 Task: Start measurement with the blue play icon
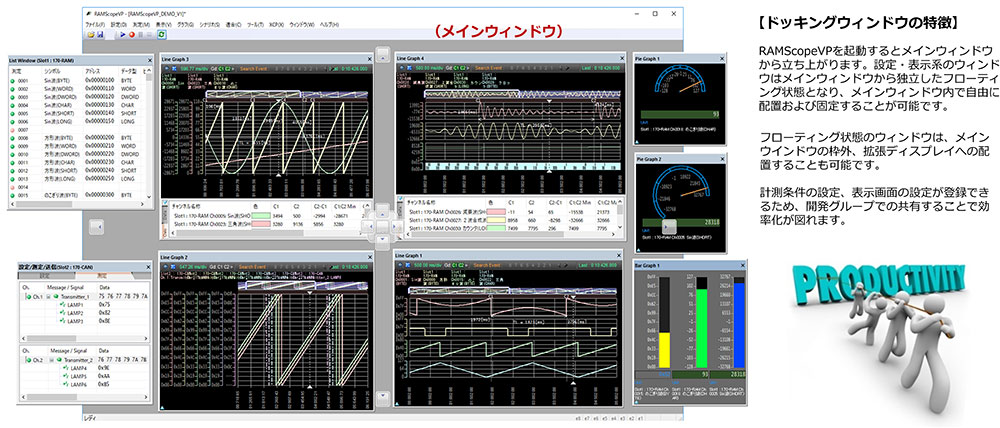pyautogui.click(x=123, y=34)
